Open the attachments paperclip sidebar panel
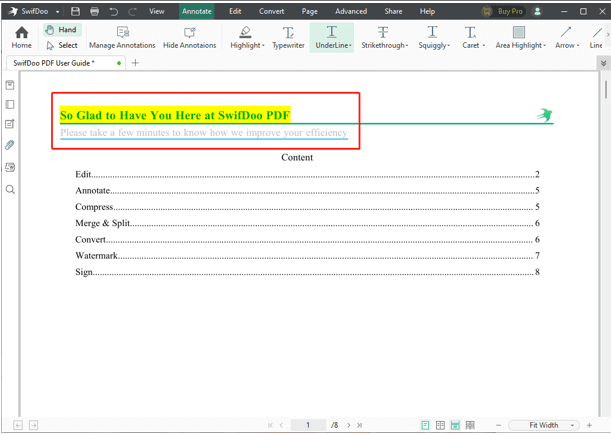The width and height of the screenshot is (611, 434). [10, 146]
